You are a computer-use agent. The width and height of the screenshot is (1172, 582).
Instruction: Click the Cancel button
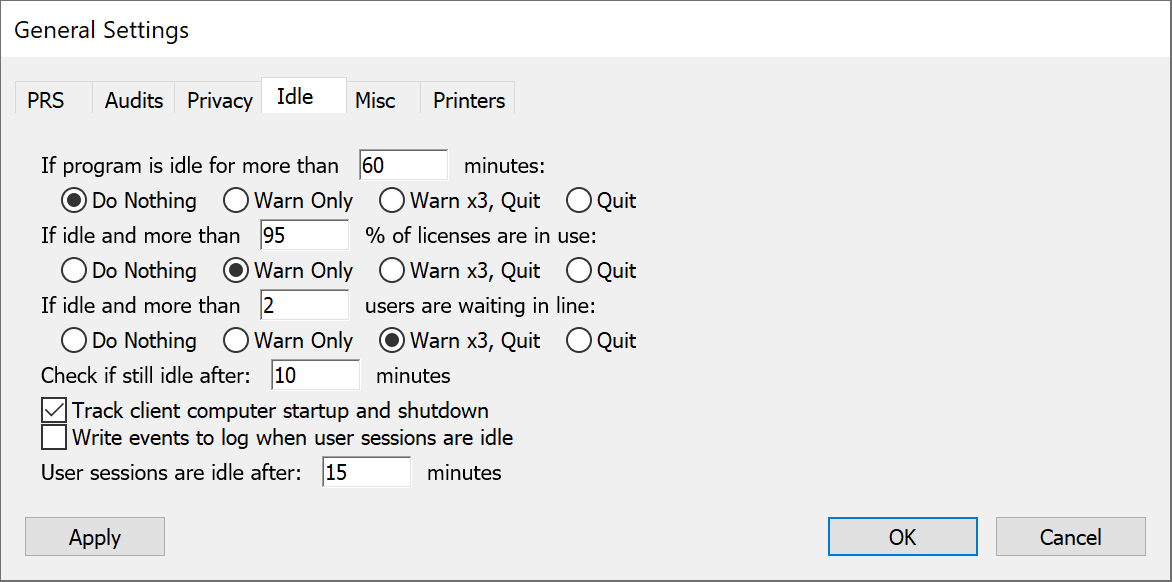1070,537
